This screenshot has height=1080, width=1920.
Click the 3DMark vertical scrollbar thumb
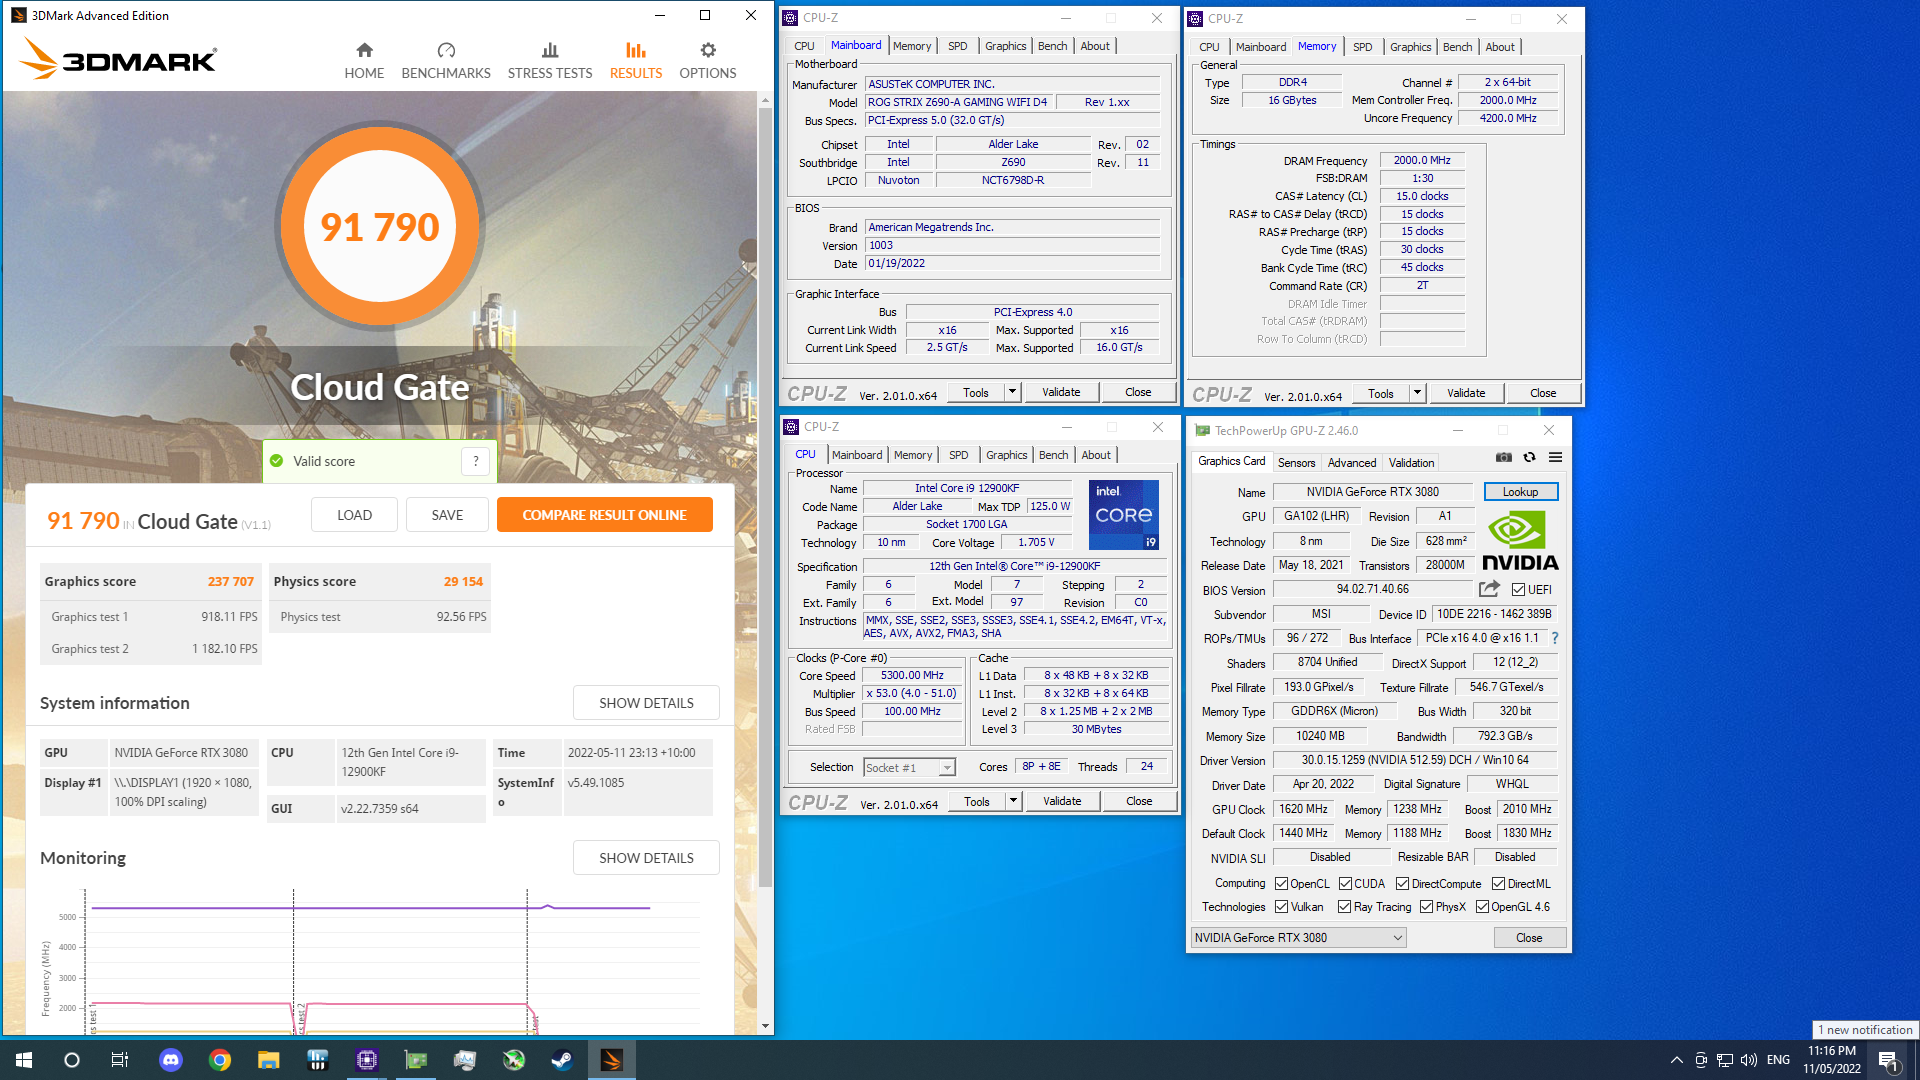click(x=765, y=495)
